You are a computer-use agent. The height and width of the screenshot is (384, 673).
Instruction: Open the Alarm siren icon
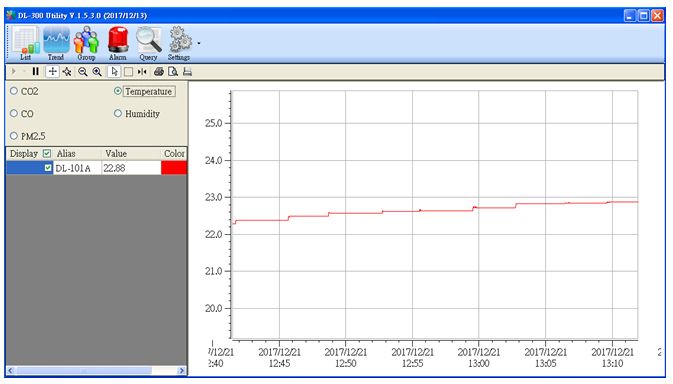coord(118,43)
